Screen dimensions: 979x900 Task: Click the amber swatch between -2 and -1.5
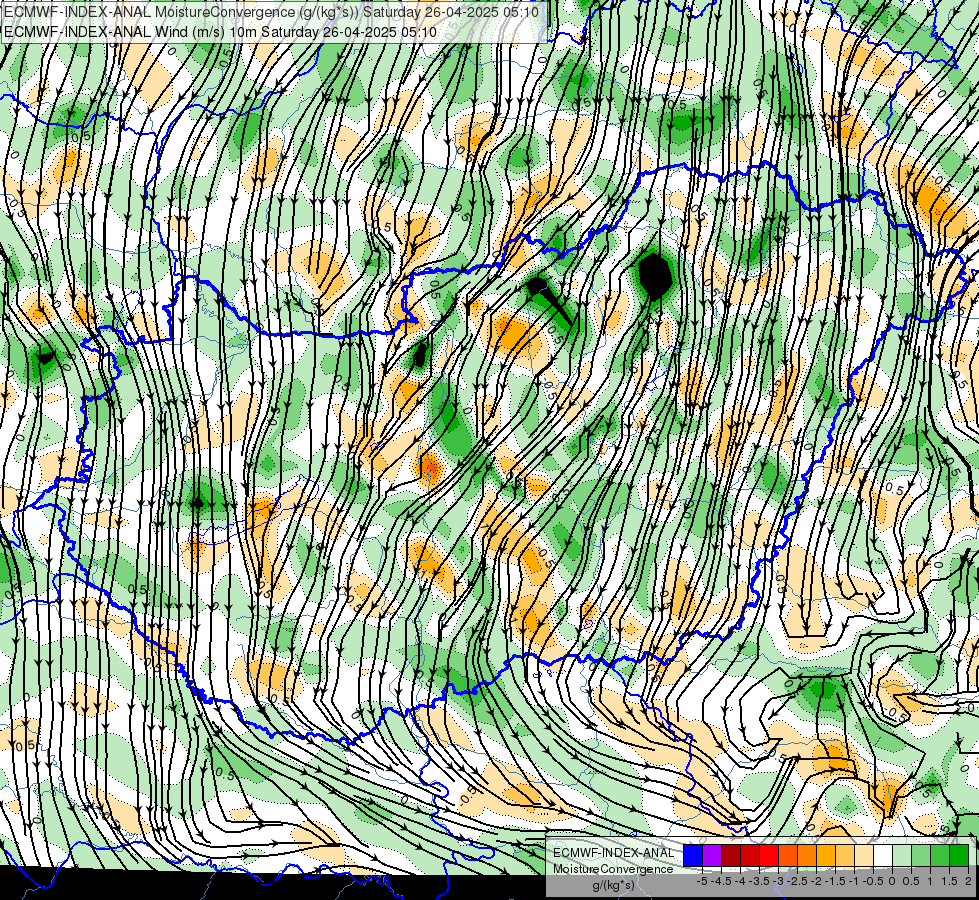click(x=826, y=855)
